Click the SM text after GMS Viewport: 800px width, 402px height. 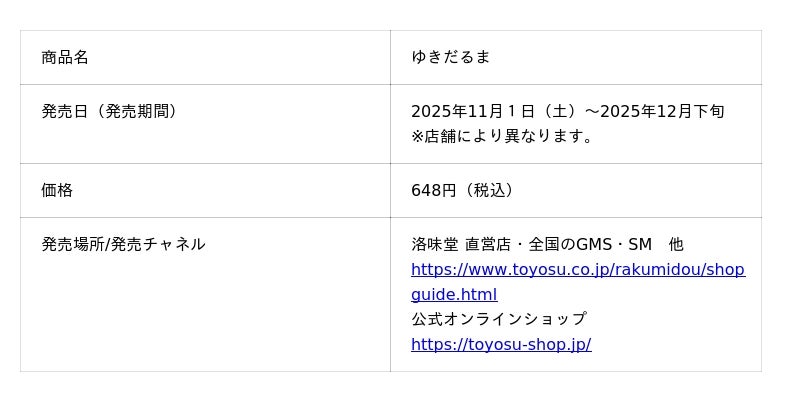pyautogui.click(x=640, y=244)
